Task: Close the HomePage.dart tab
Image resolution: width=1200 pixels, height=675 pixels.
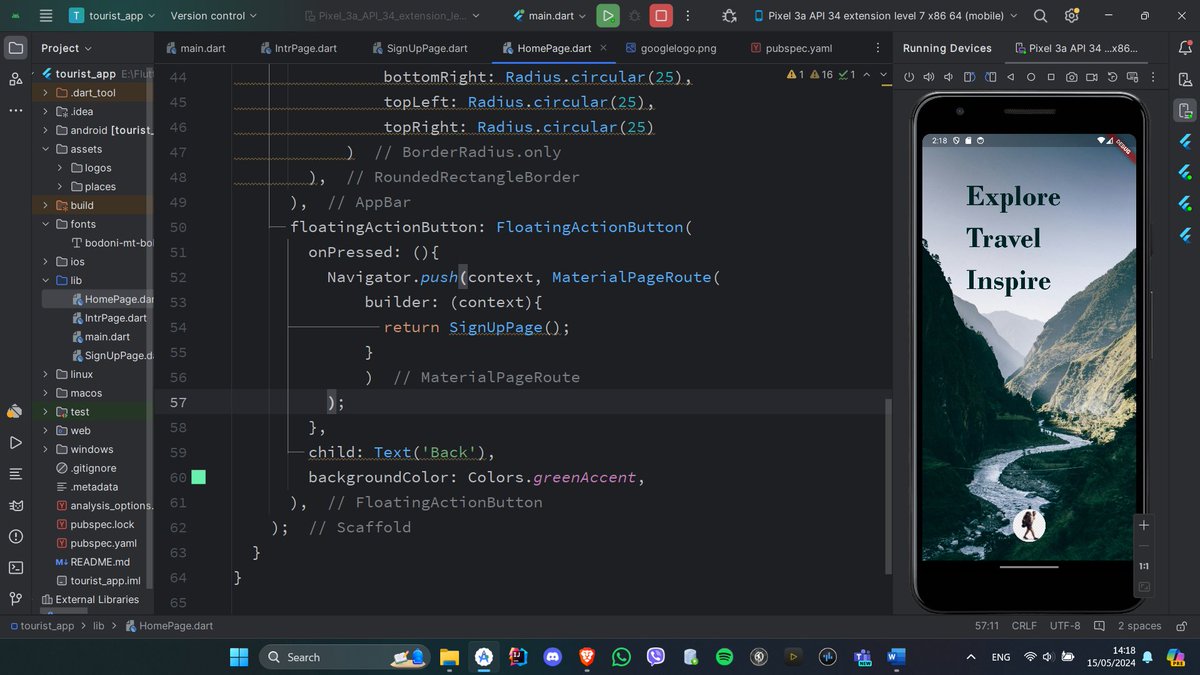Action: pos(603,48)
